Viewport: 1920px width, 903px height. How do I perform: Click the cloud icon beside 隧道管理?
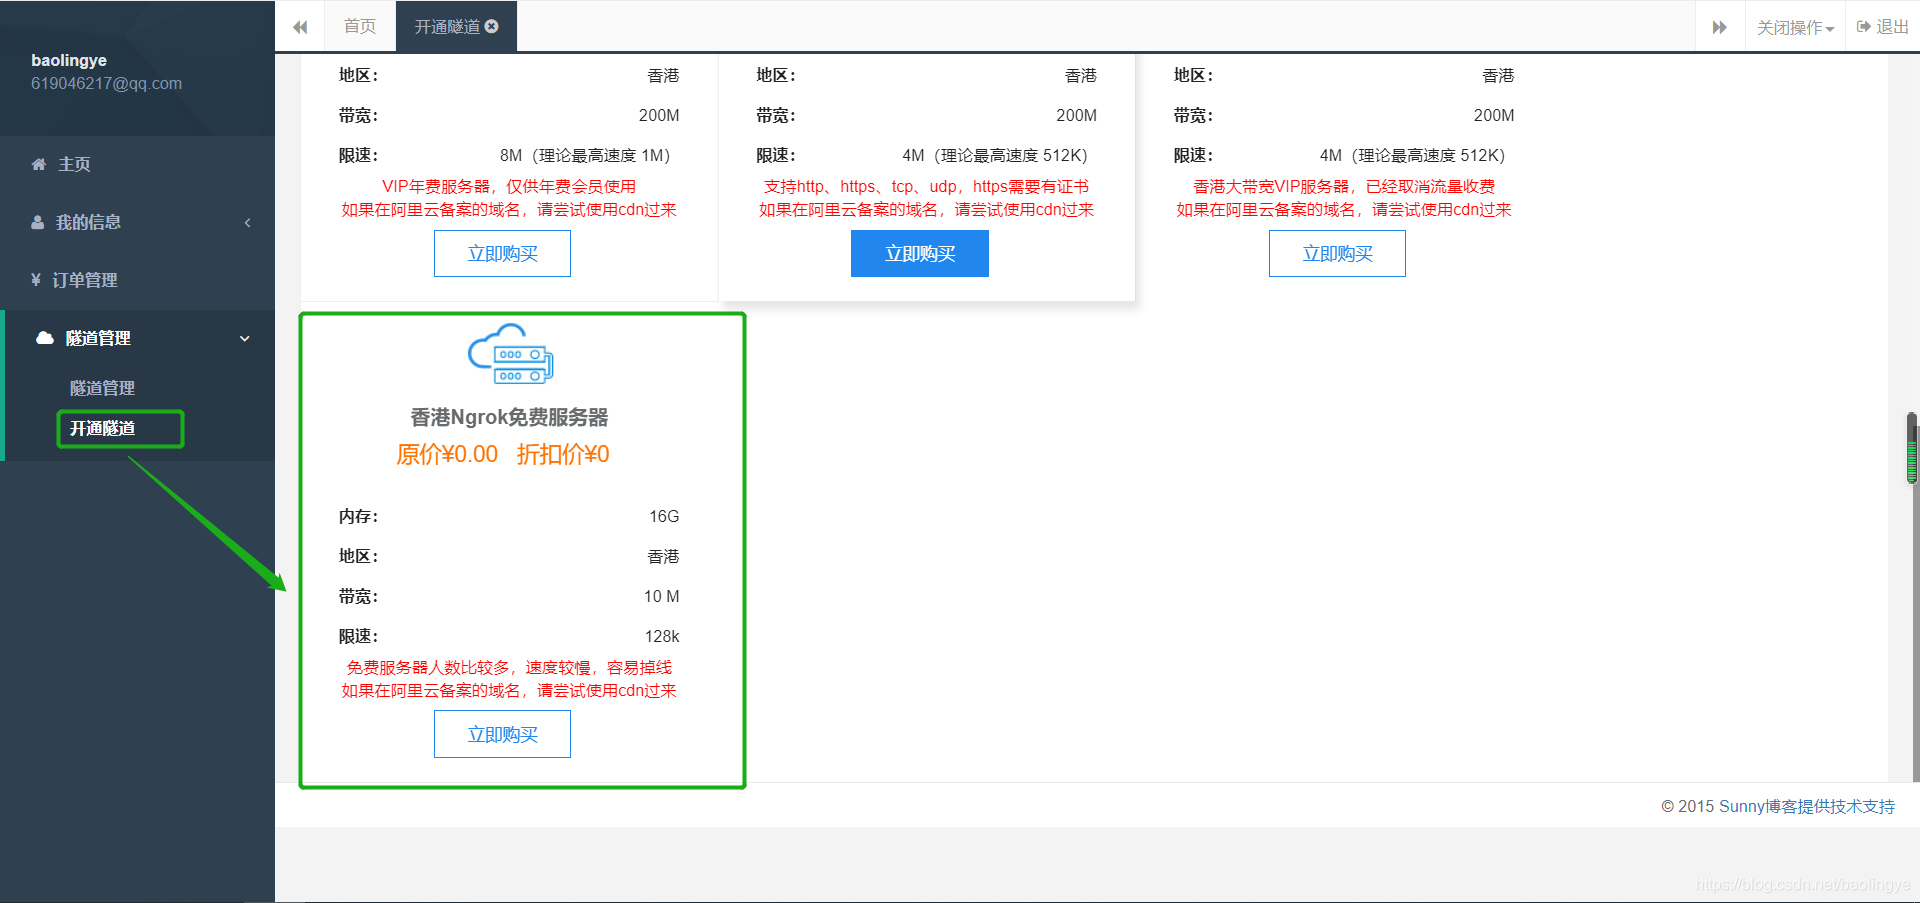45,338
